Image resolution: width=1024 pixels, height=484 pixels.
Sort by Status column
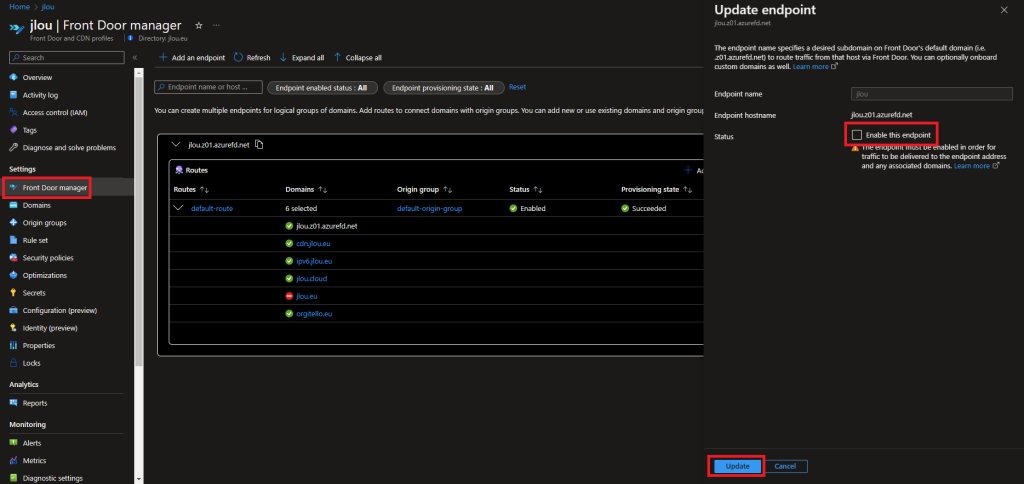[525, 189]
